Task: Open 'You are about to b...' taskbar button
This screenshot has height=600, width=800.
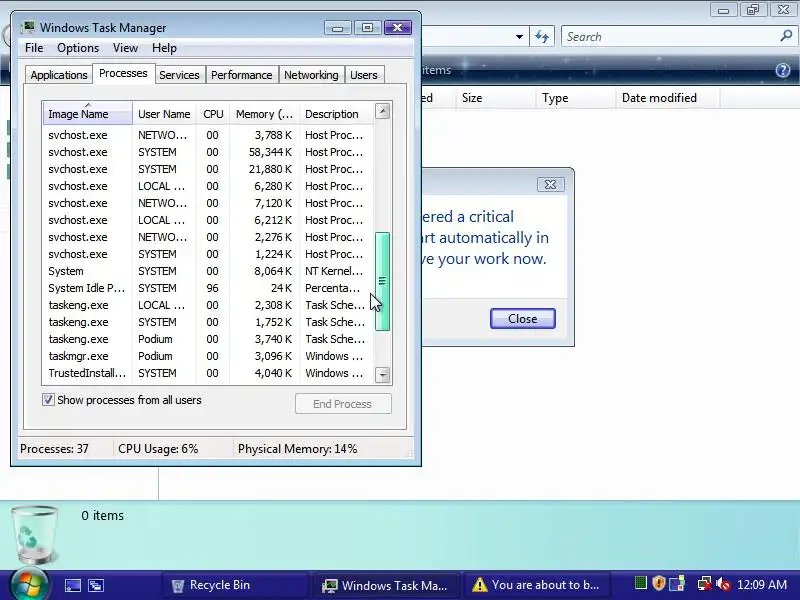Action: (537, 585)
